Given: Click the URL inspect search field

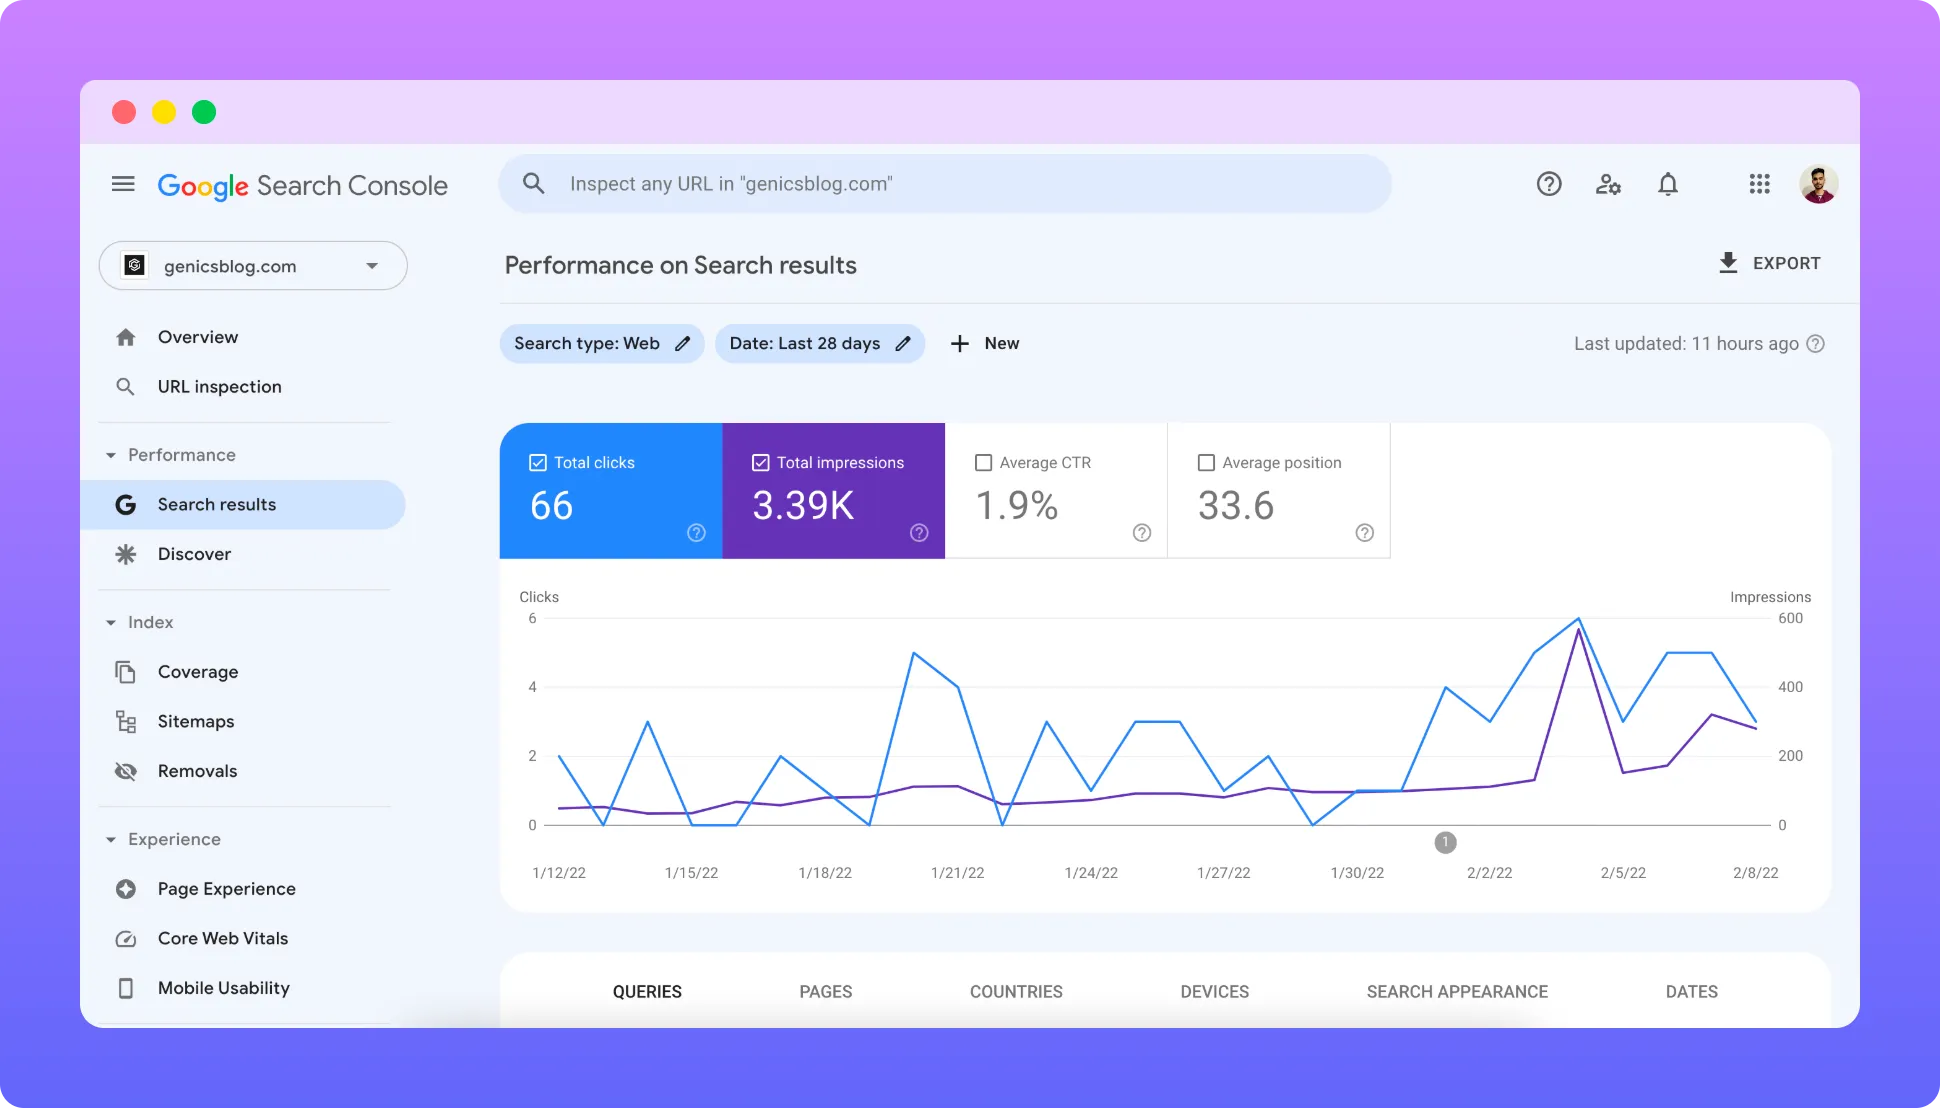Looking at the screenshot, I should 945,184.
